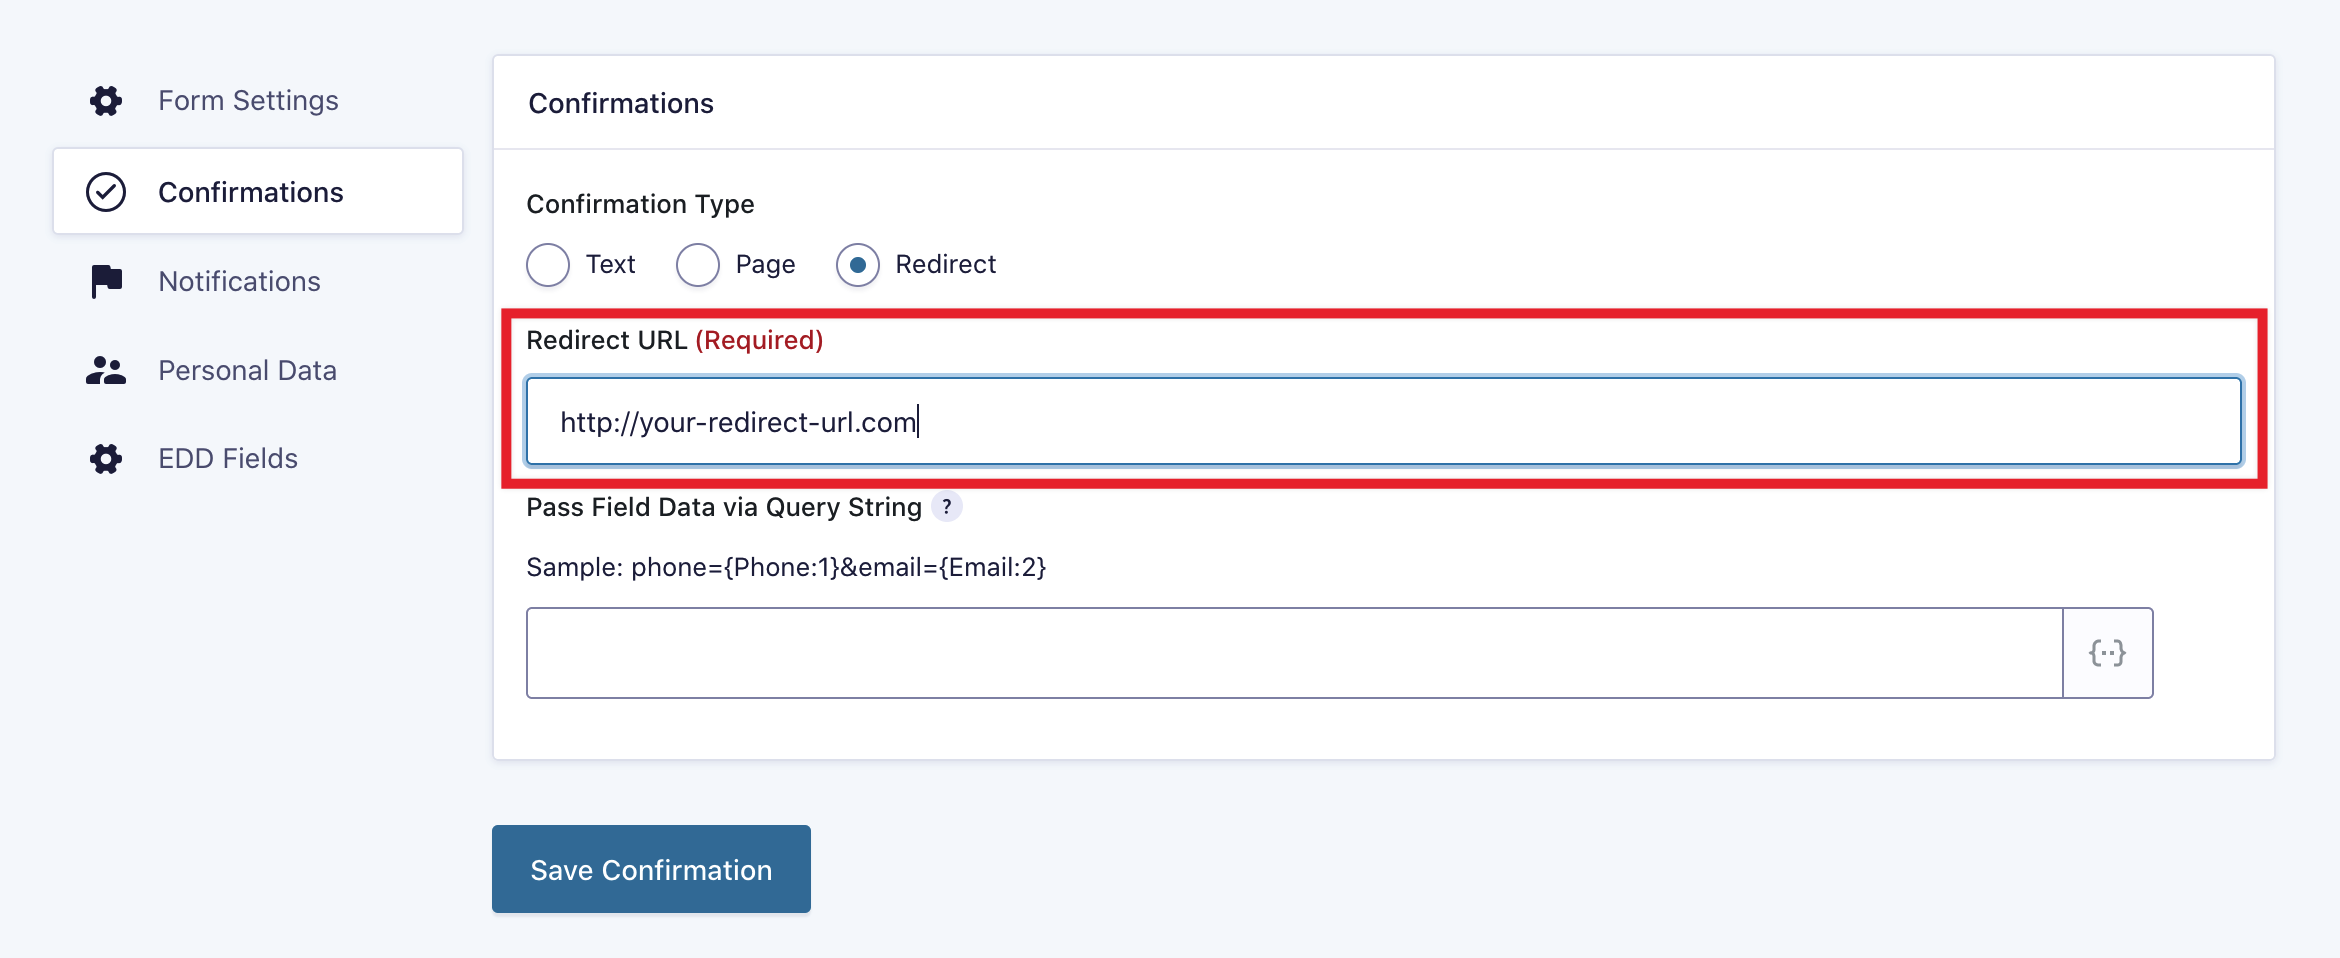Click the query string text field
Screen dimensions: 2340x958
click(x=1294, y=653)
